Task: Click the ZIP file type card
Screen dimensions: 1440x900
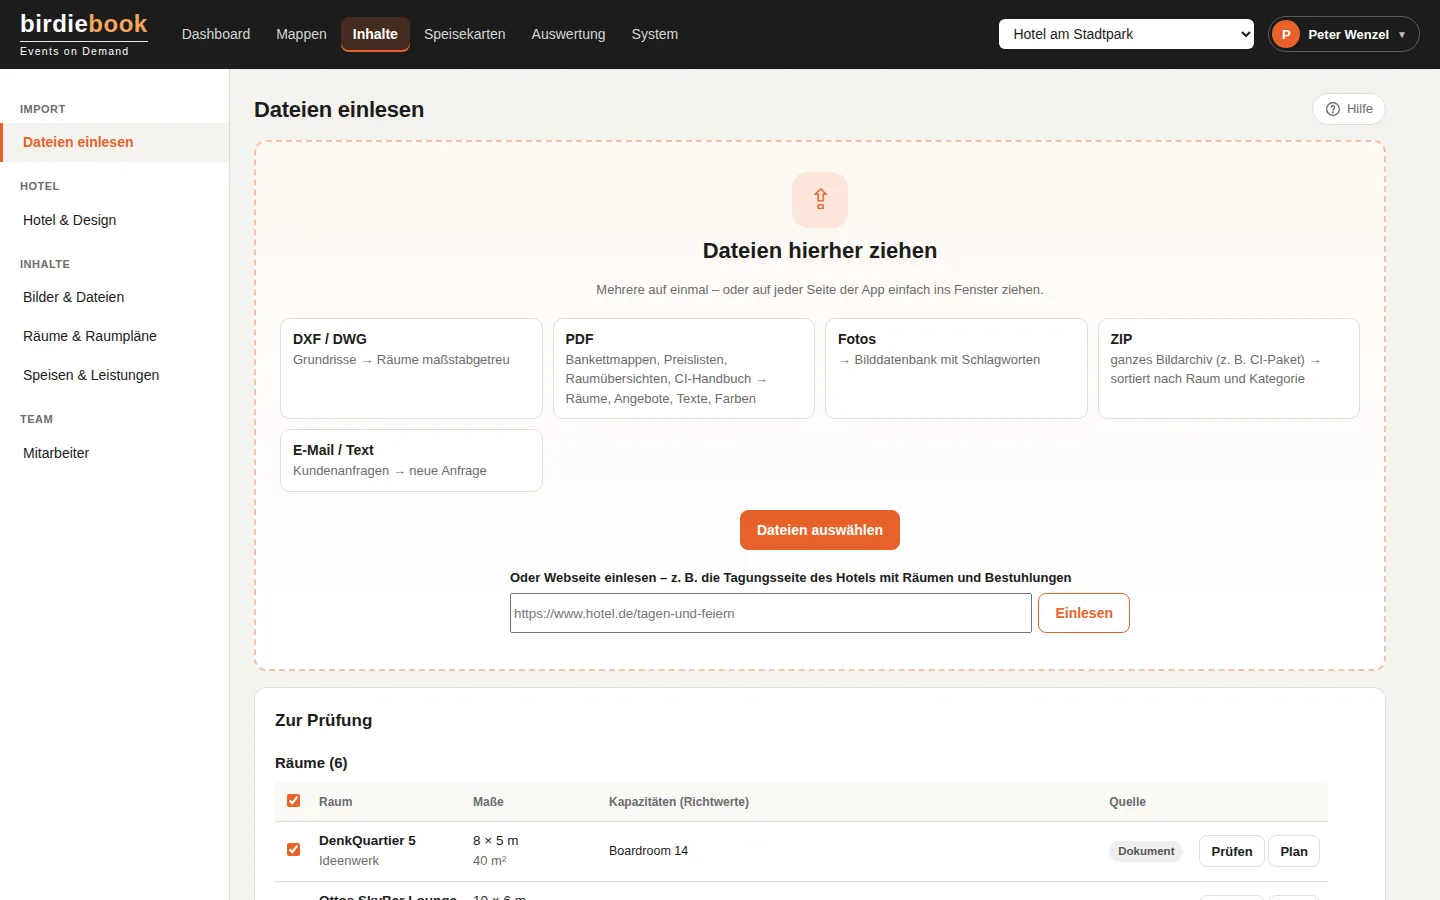Action: coord(1229,368)
